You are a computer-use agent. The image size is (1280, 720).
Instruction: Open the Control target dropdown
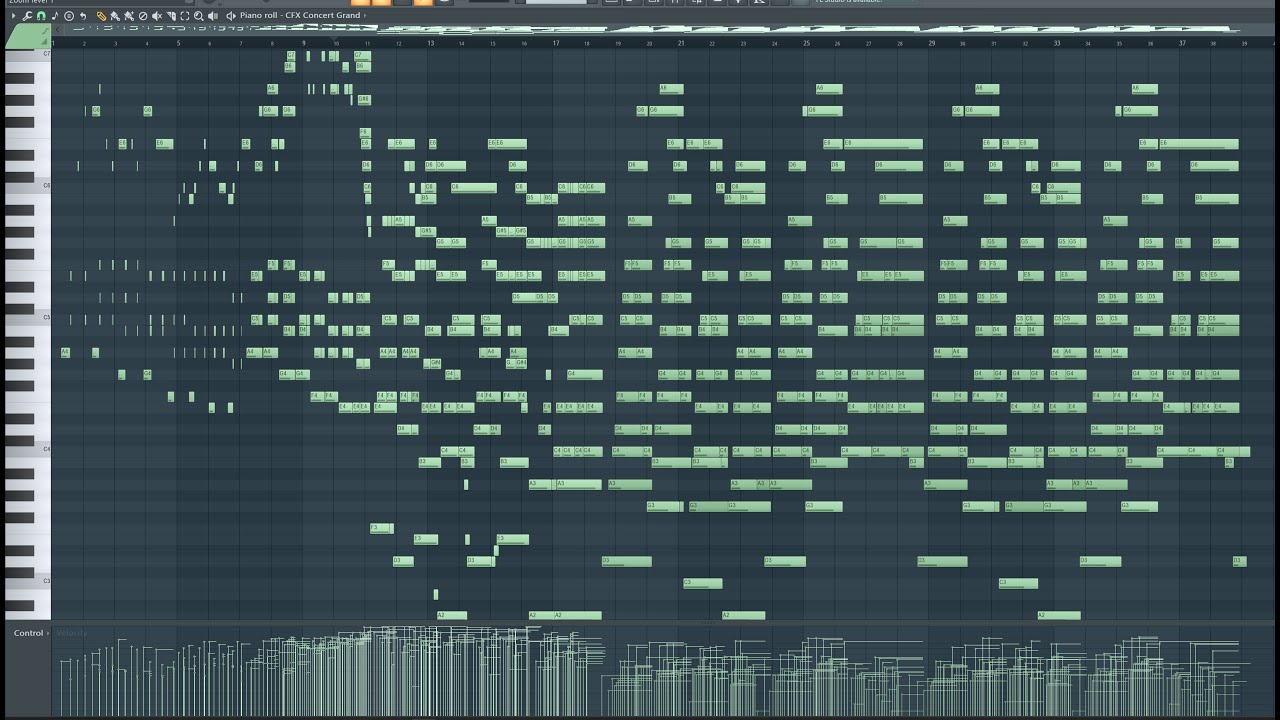(x=31, y=633)
